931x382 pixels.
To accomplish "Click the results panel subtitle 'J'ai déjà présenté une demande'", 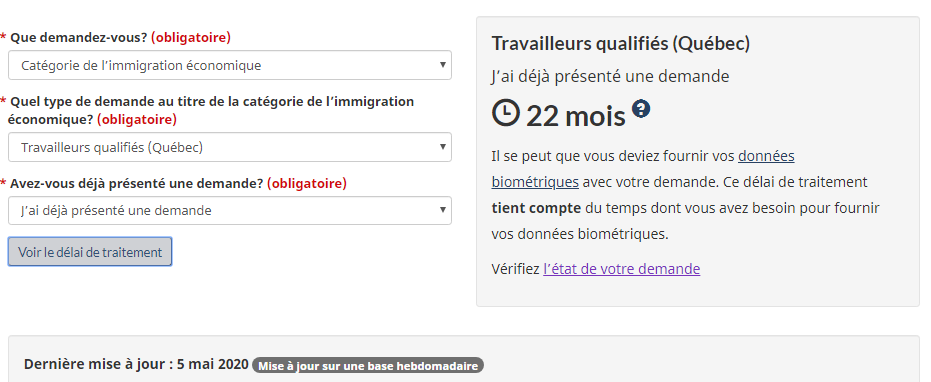I will pyautogui.click(x=610, y=76).
